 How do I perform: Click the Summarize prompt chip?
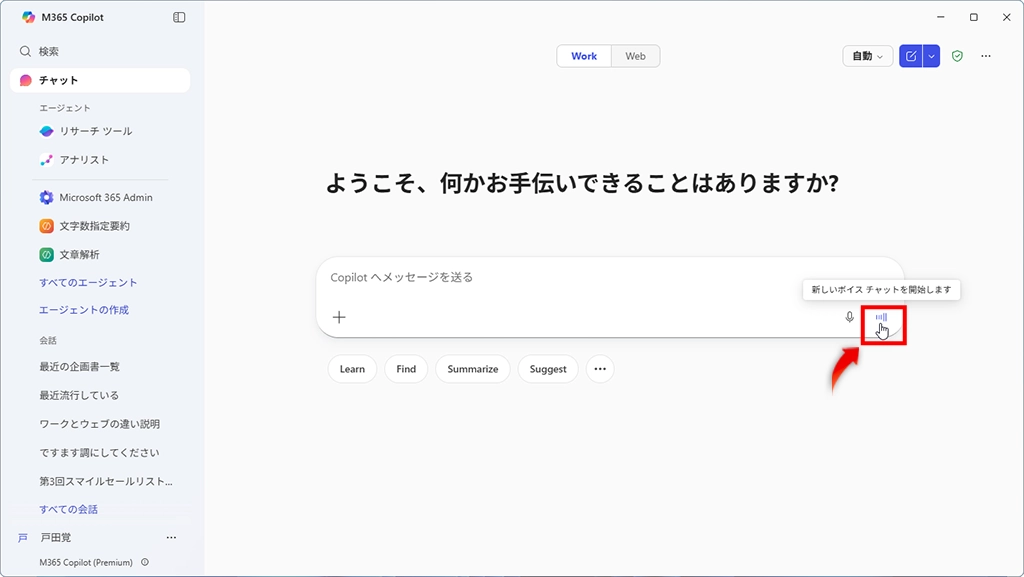473,369
